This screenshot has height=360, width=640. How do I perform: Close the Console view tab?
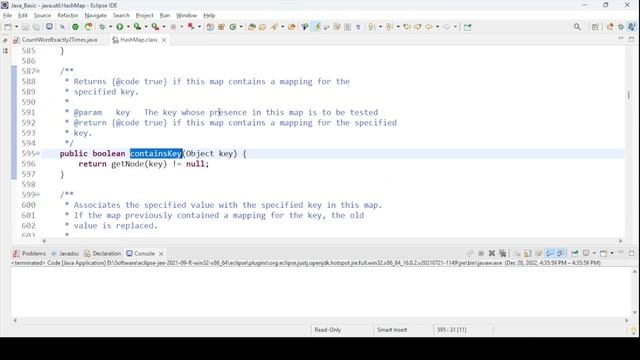pyautogui.click(x=161, y=253)
